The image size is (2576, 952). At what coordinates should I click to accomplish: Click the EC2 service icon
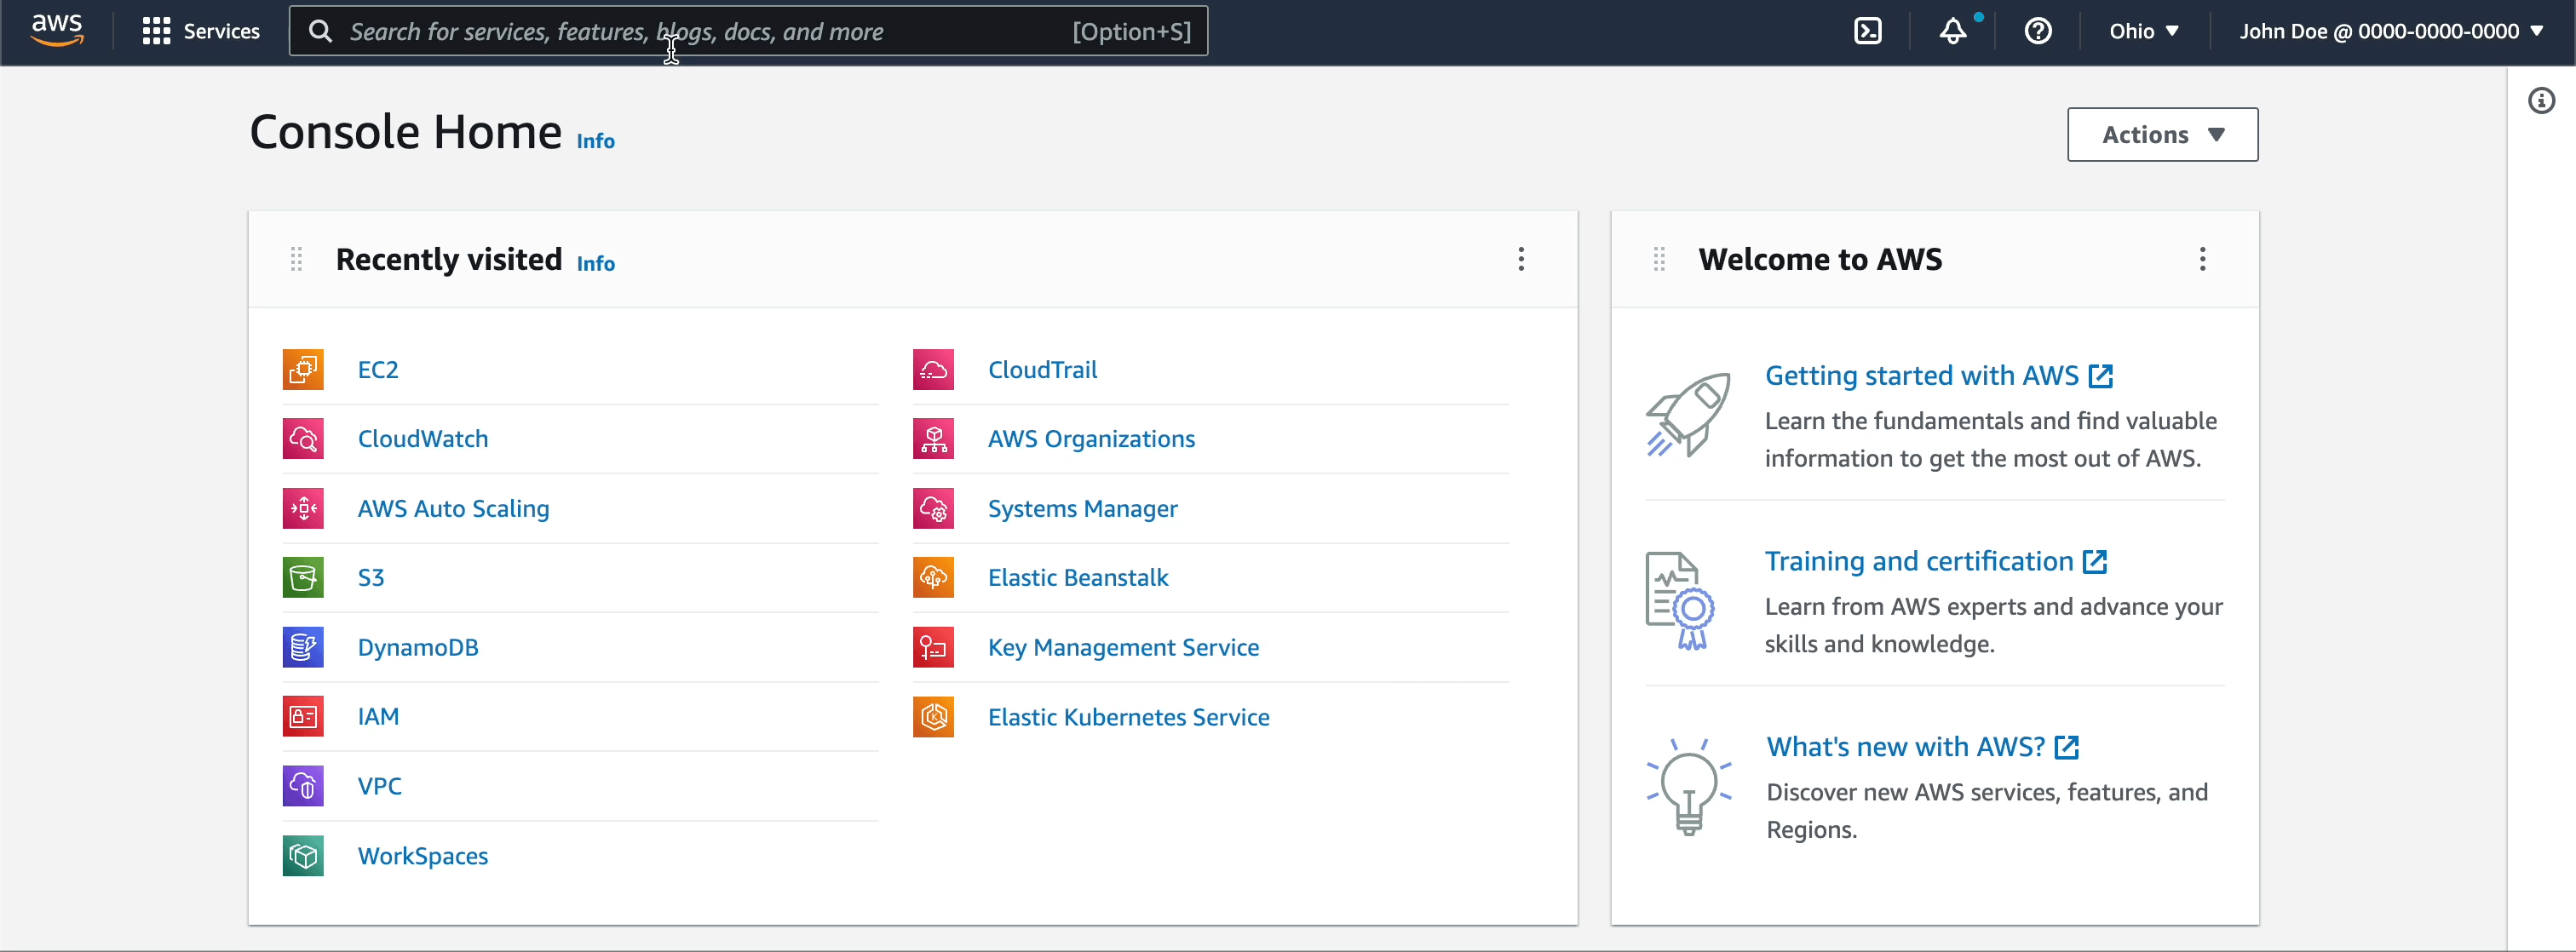click(x=302, y=368)
